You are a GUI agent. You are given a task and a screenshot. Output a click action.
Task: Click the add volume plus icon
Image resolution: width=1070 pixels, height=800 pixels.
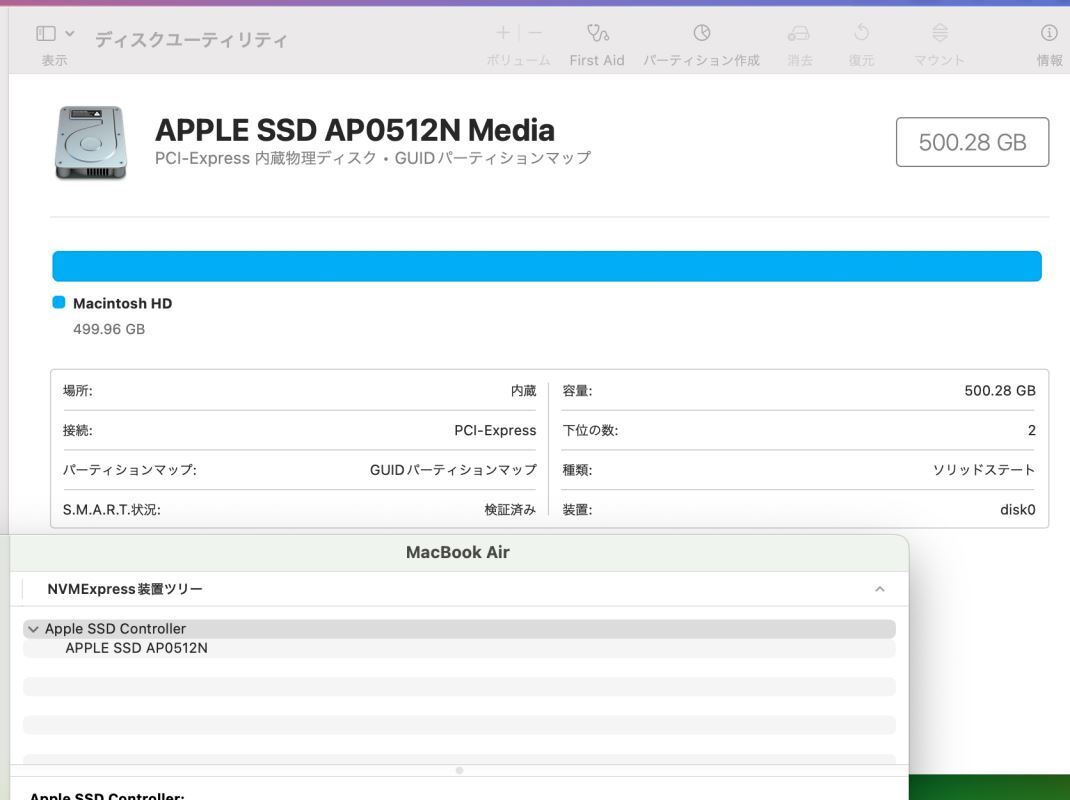(503, 32)
